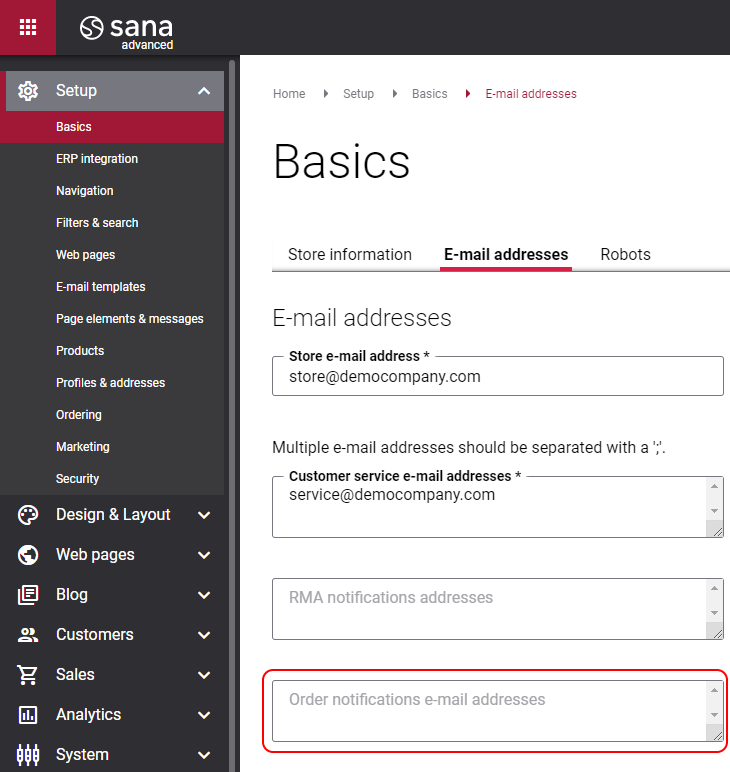The height and width of the screenshot is (772, 730).
Task: Expand the System section chevron
Action: tap(204, 755)
